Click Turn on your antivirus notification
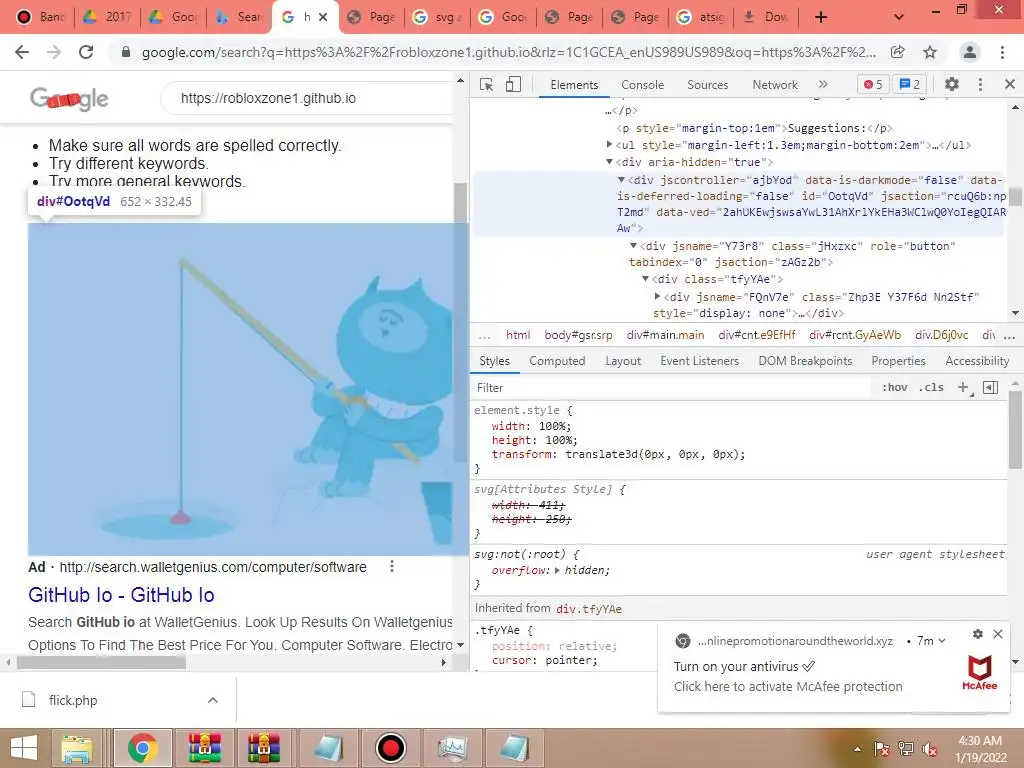This screenshot has height=768, width=1024. coord(744,666)
